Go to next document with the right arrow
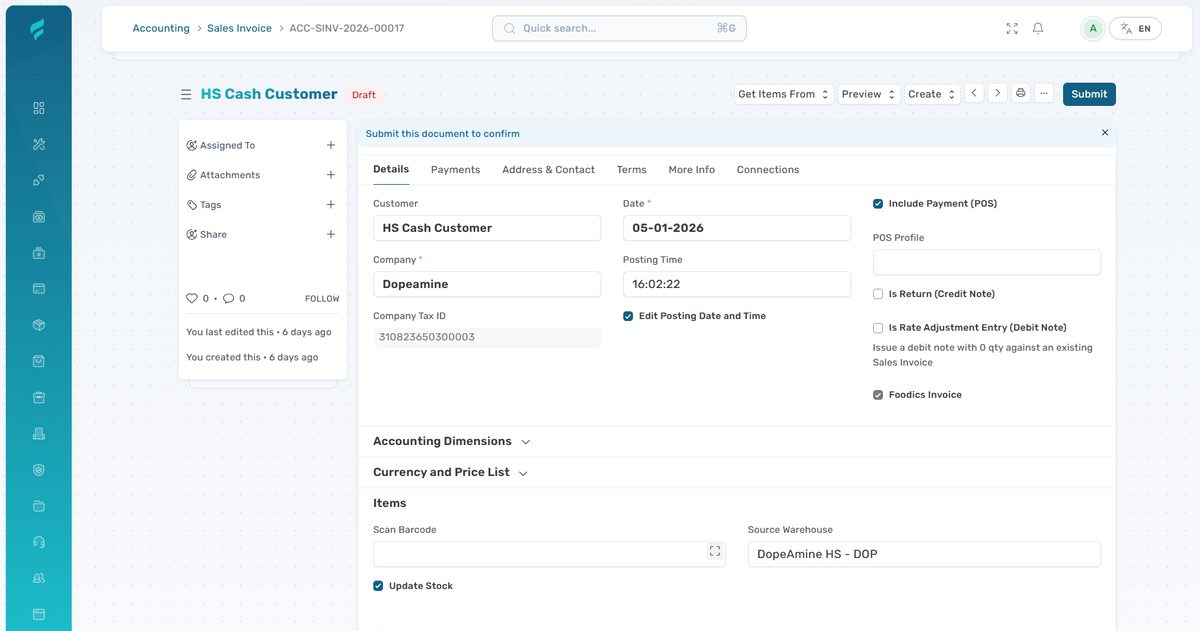The height and width of the screenshot is (631, 1200). (x=997, y=93)
